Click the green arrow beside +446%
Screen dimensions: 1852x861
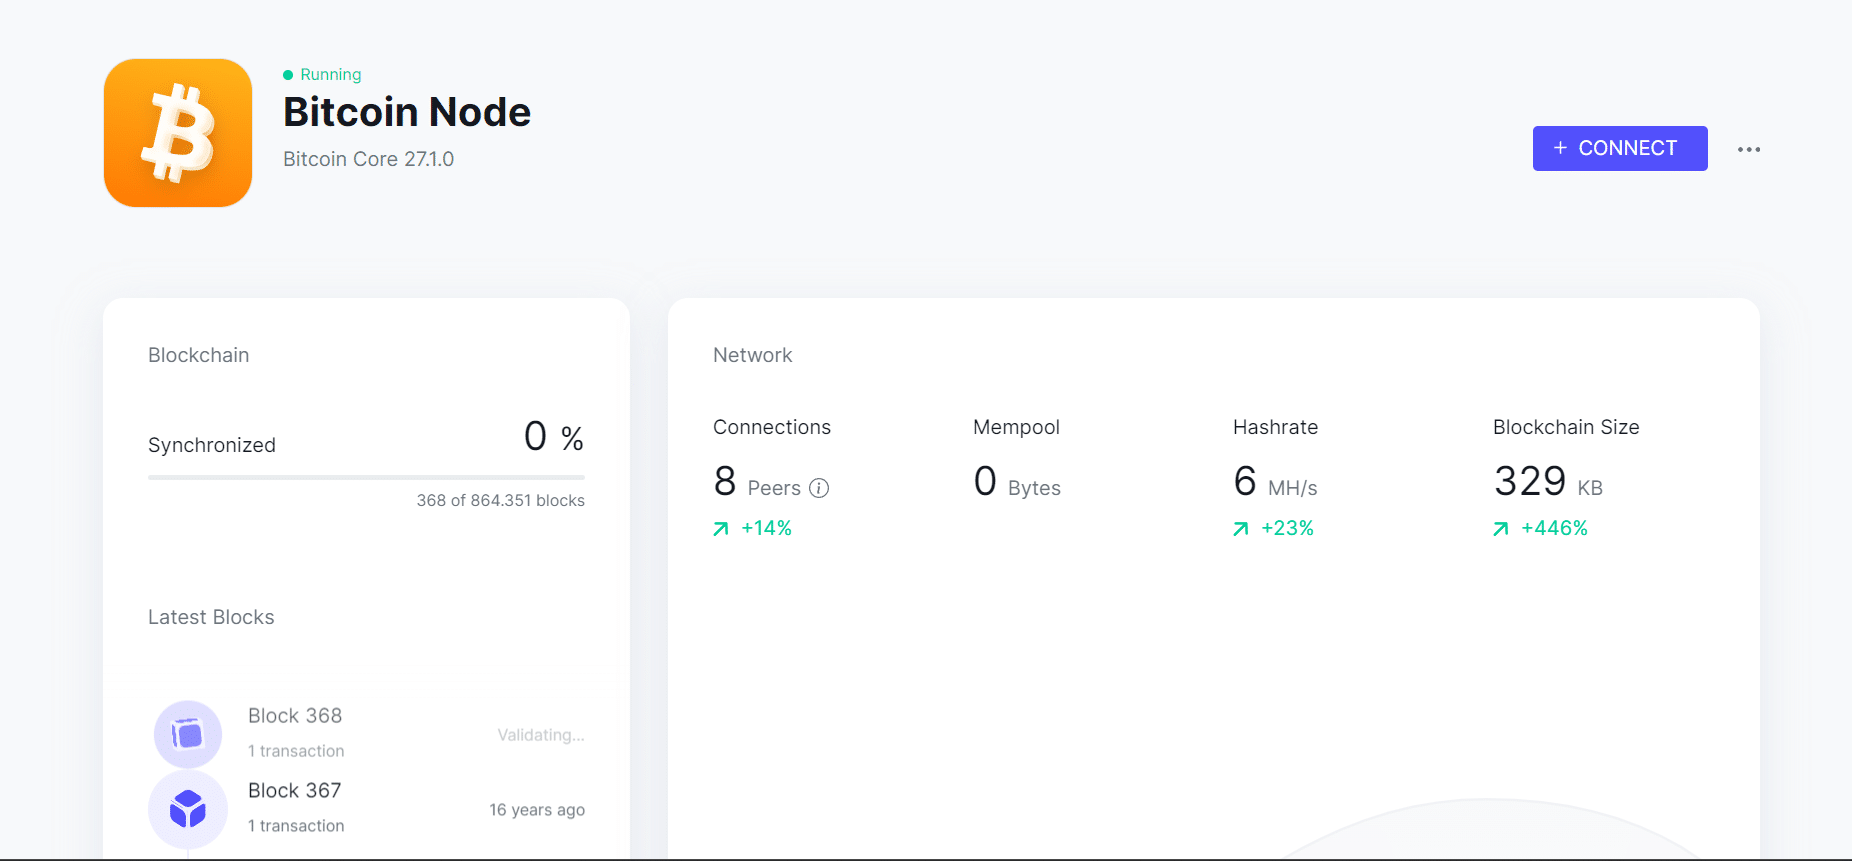1501,529
